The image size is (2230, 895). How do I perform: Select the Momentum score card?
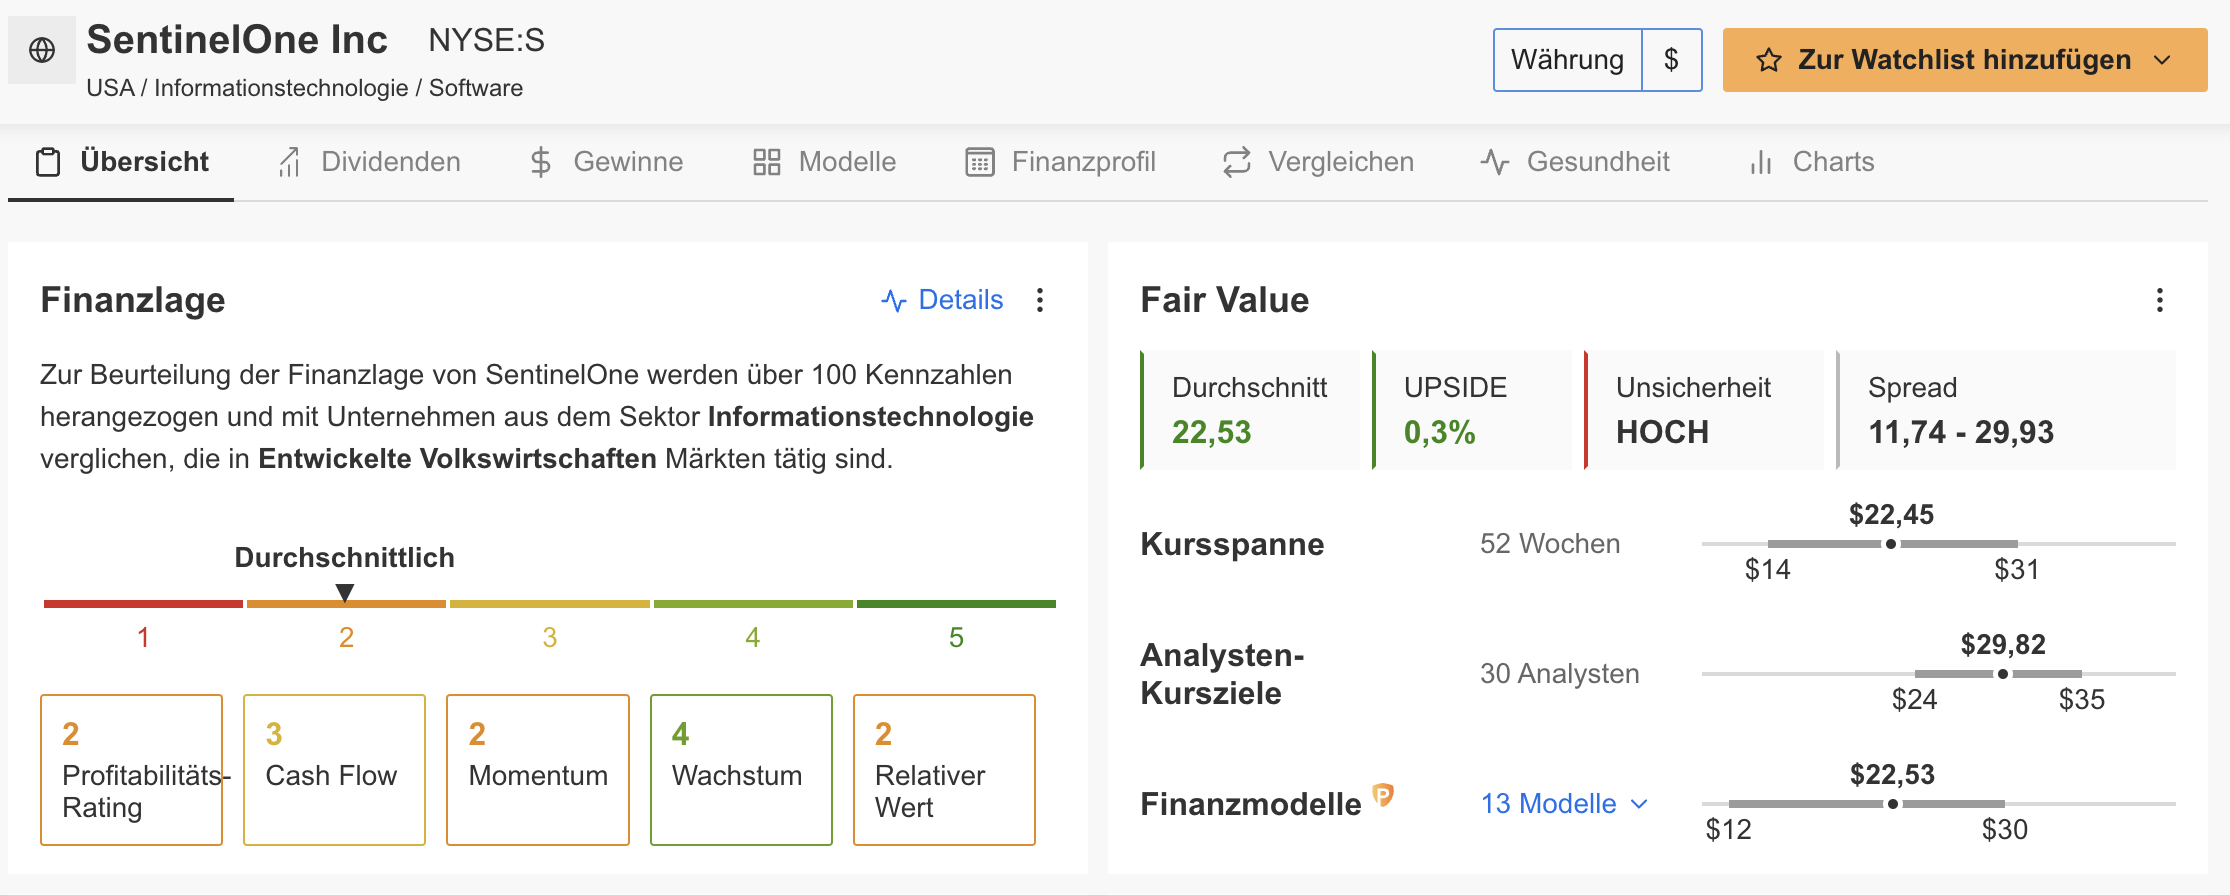pos(537,770)
